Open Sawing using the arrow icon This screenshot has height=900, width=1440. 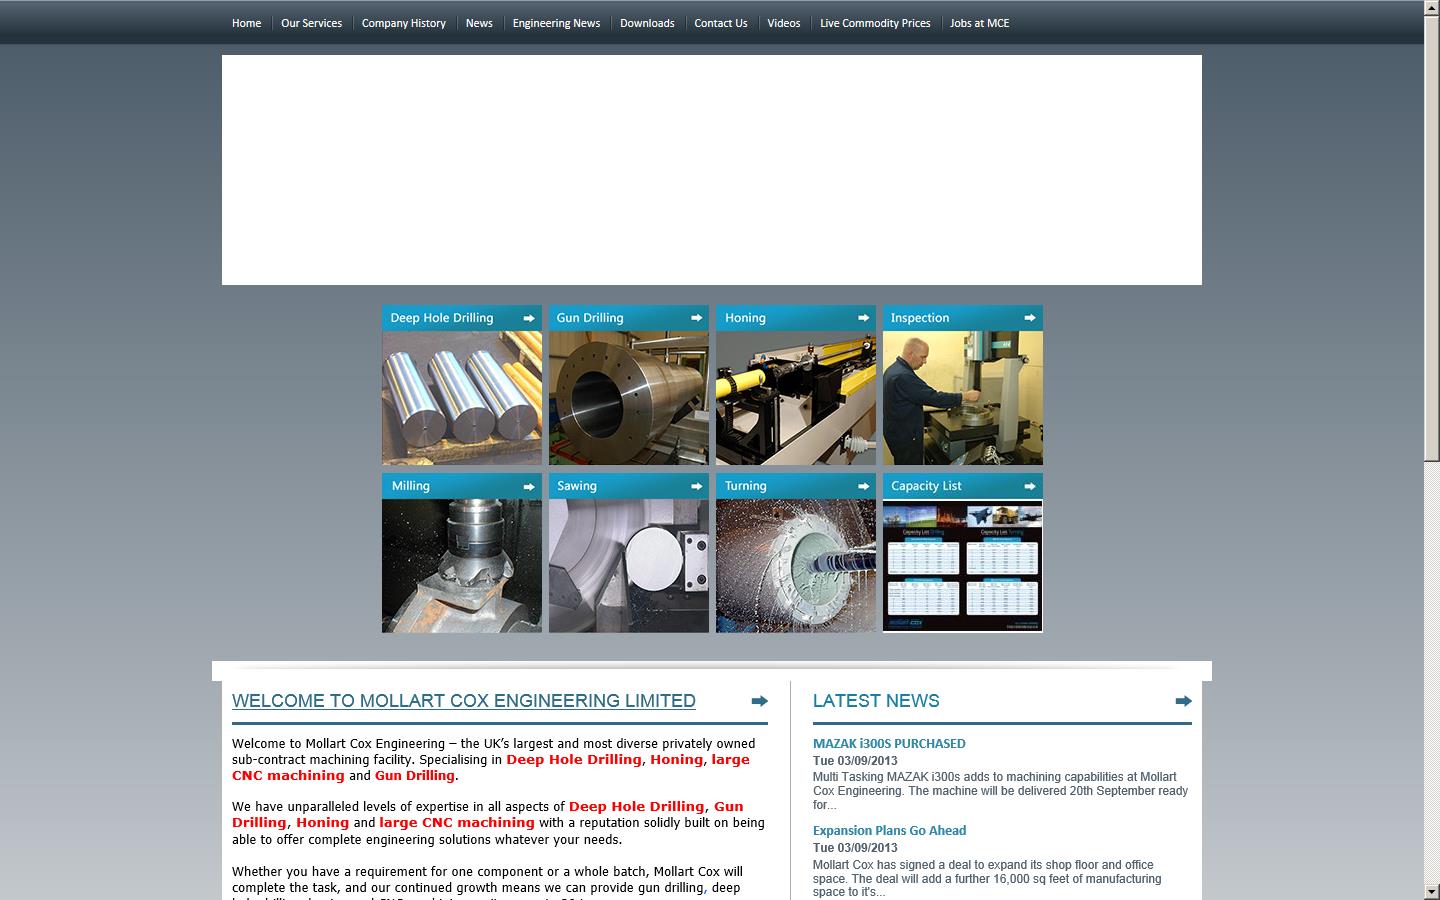695,485
